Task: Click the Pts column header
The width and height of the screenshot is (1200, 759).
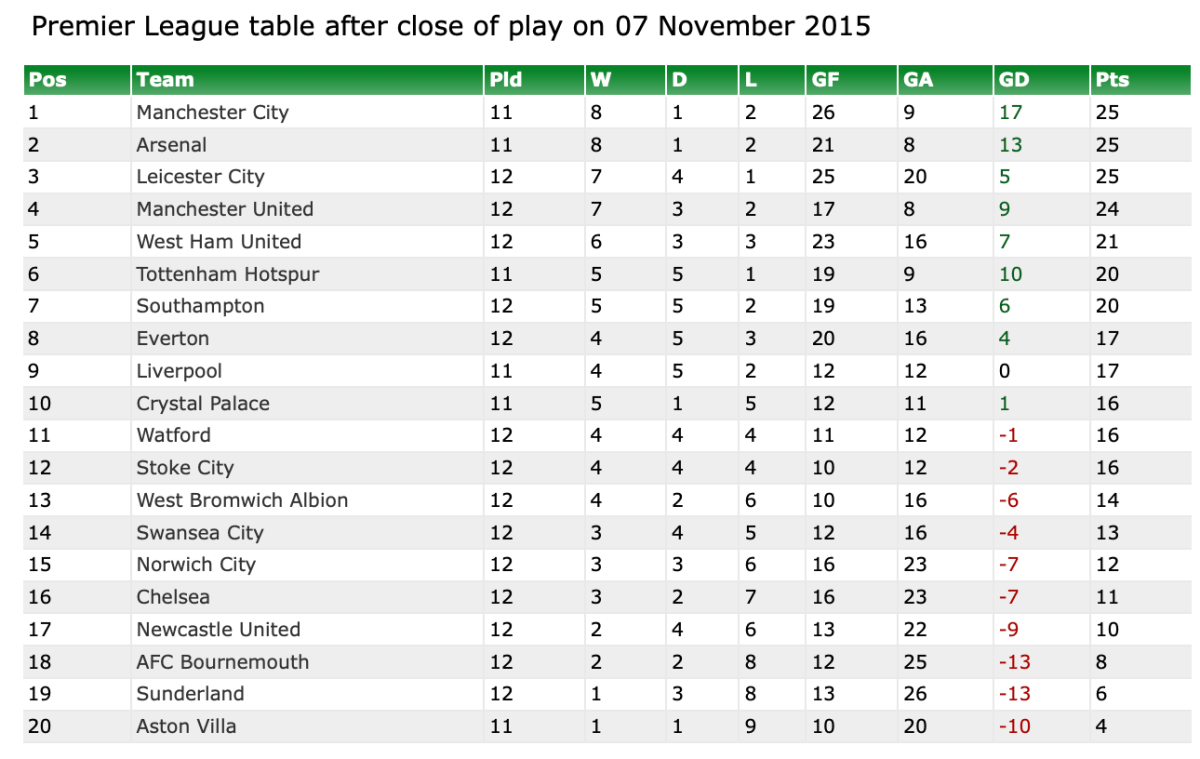Action: click(x=1112, y=80)
